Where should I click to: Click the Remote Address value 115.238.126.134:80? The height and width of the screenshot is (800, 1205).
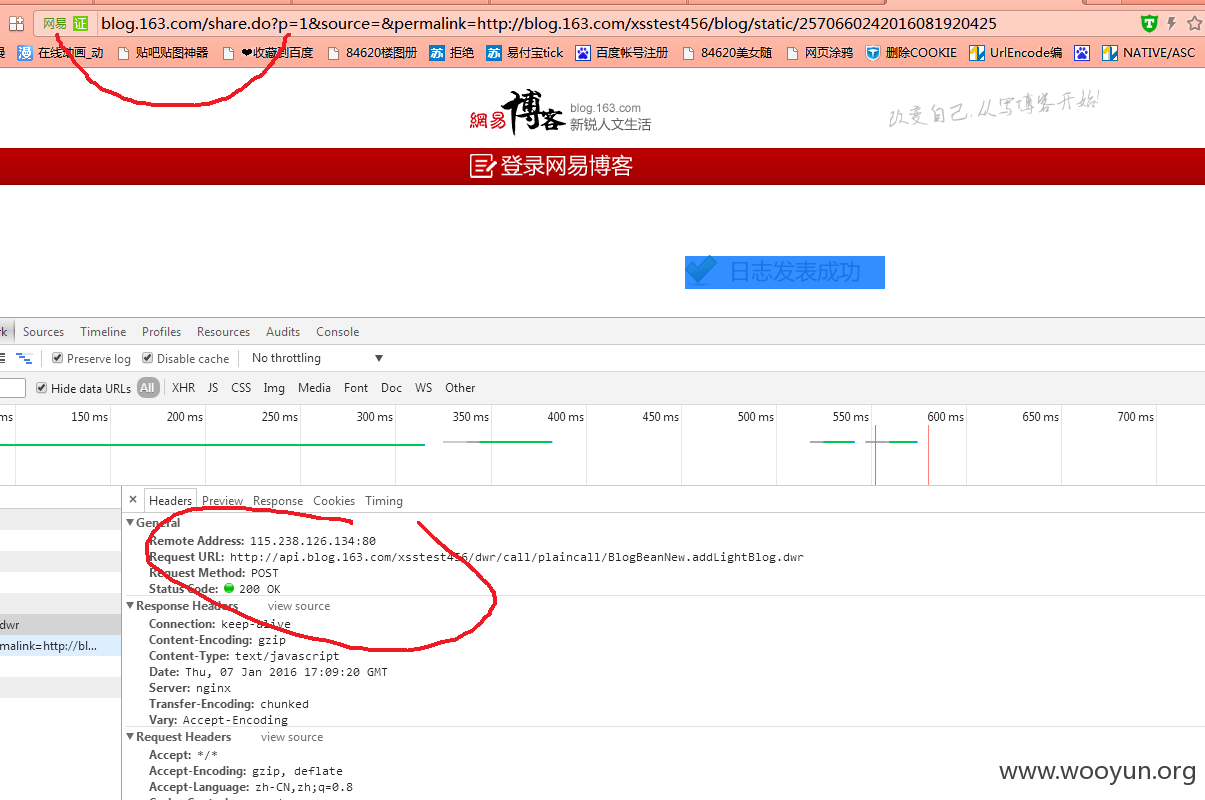[313, 541]
